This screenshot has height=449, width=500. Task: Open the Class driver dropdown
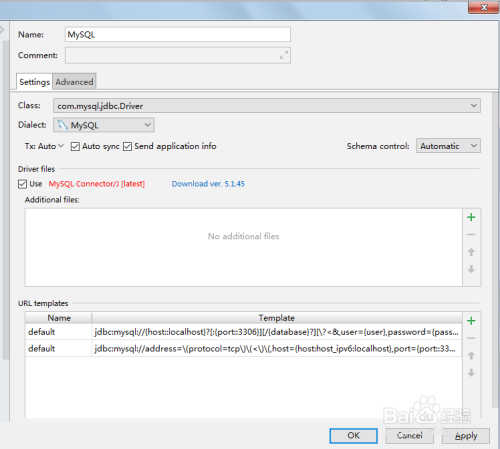point(267,106)
